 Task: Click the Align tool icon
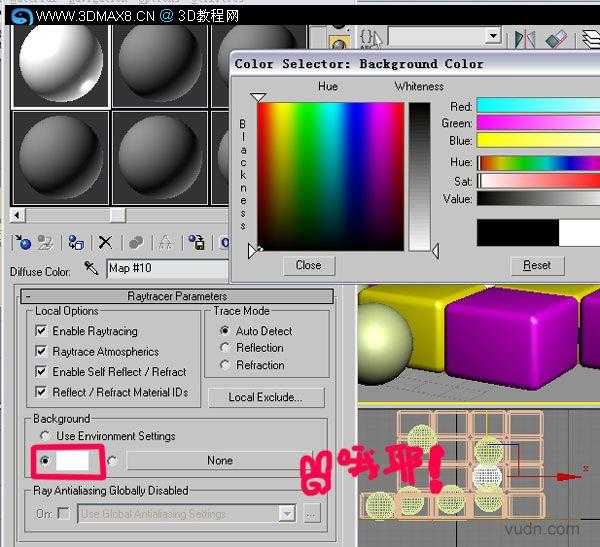point(556,39)
